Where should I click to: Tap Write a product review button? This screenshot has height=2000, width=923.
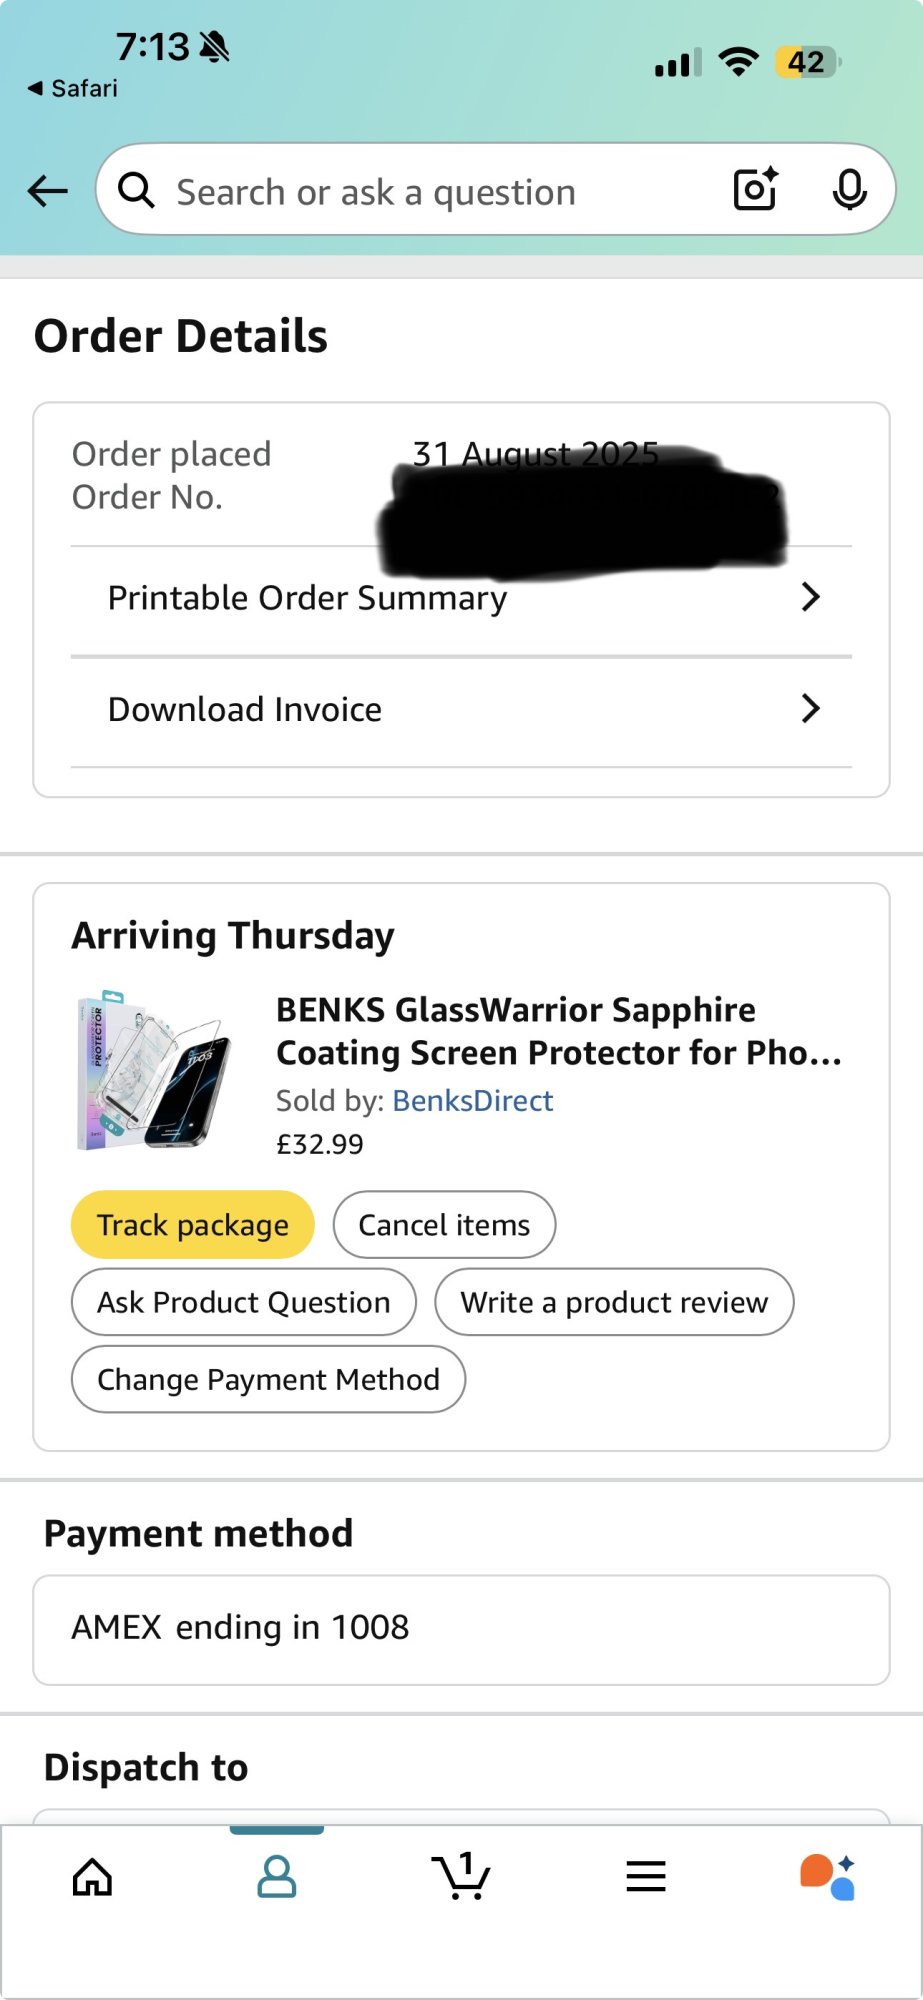(614, 1302)
